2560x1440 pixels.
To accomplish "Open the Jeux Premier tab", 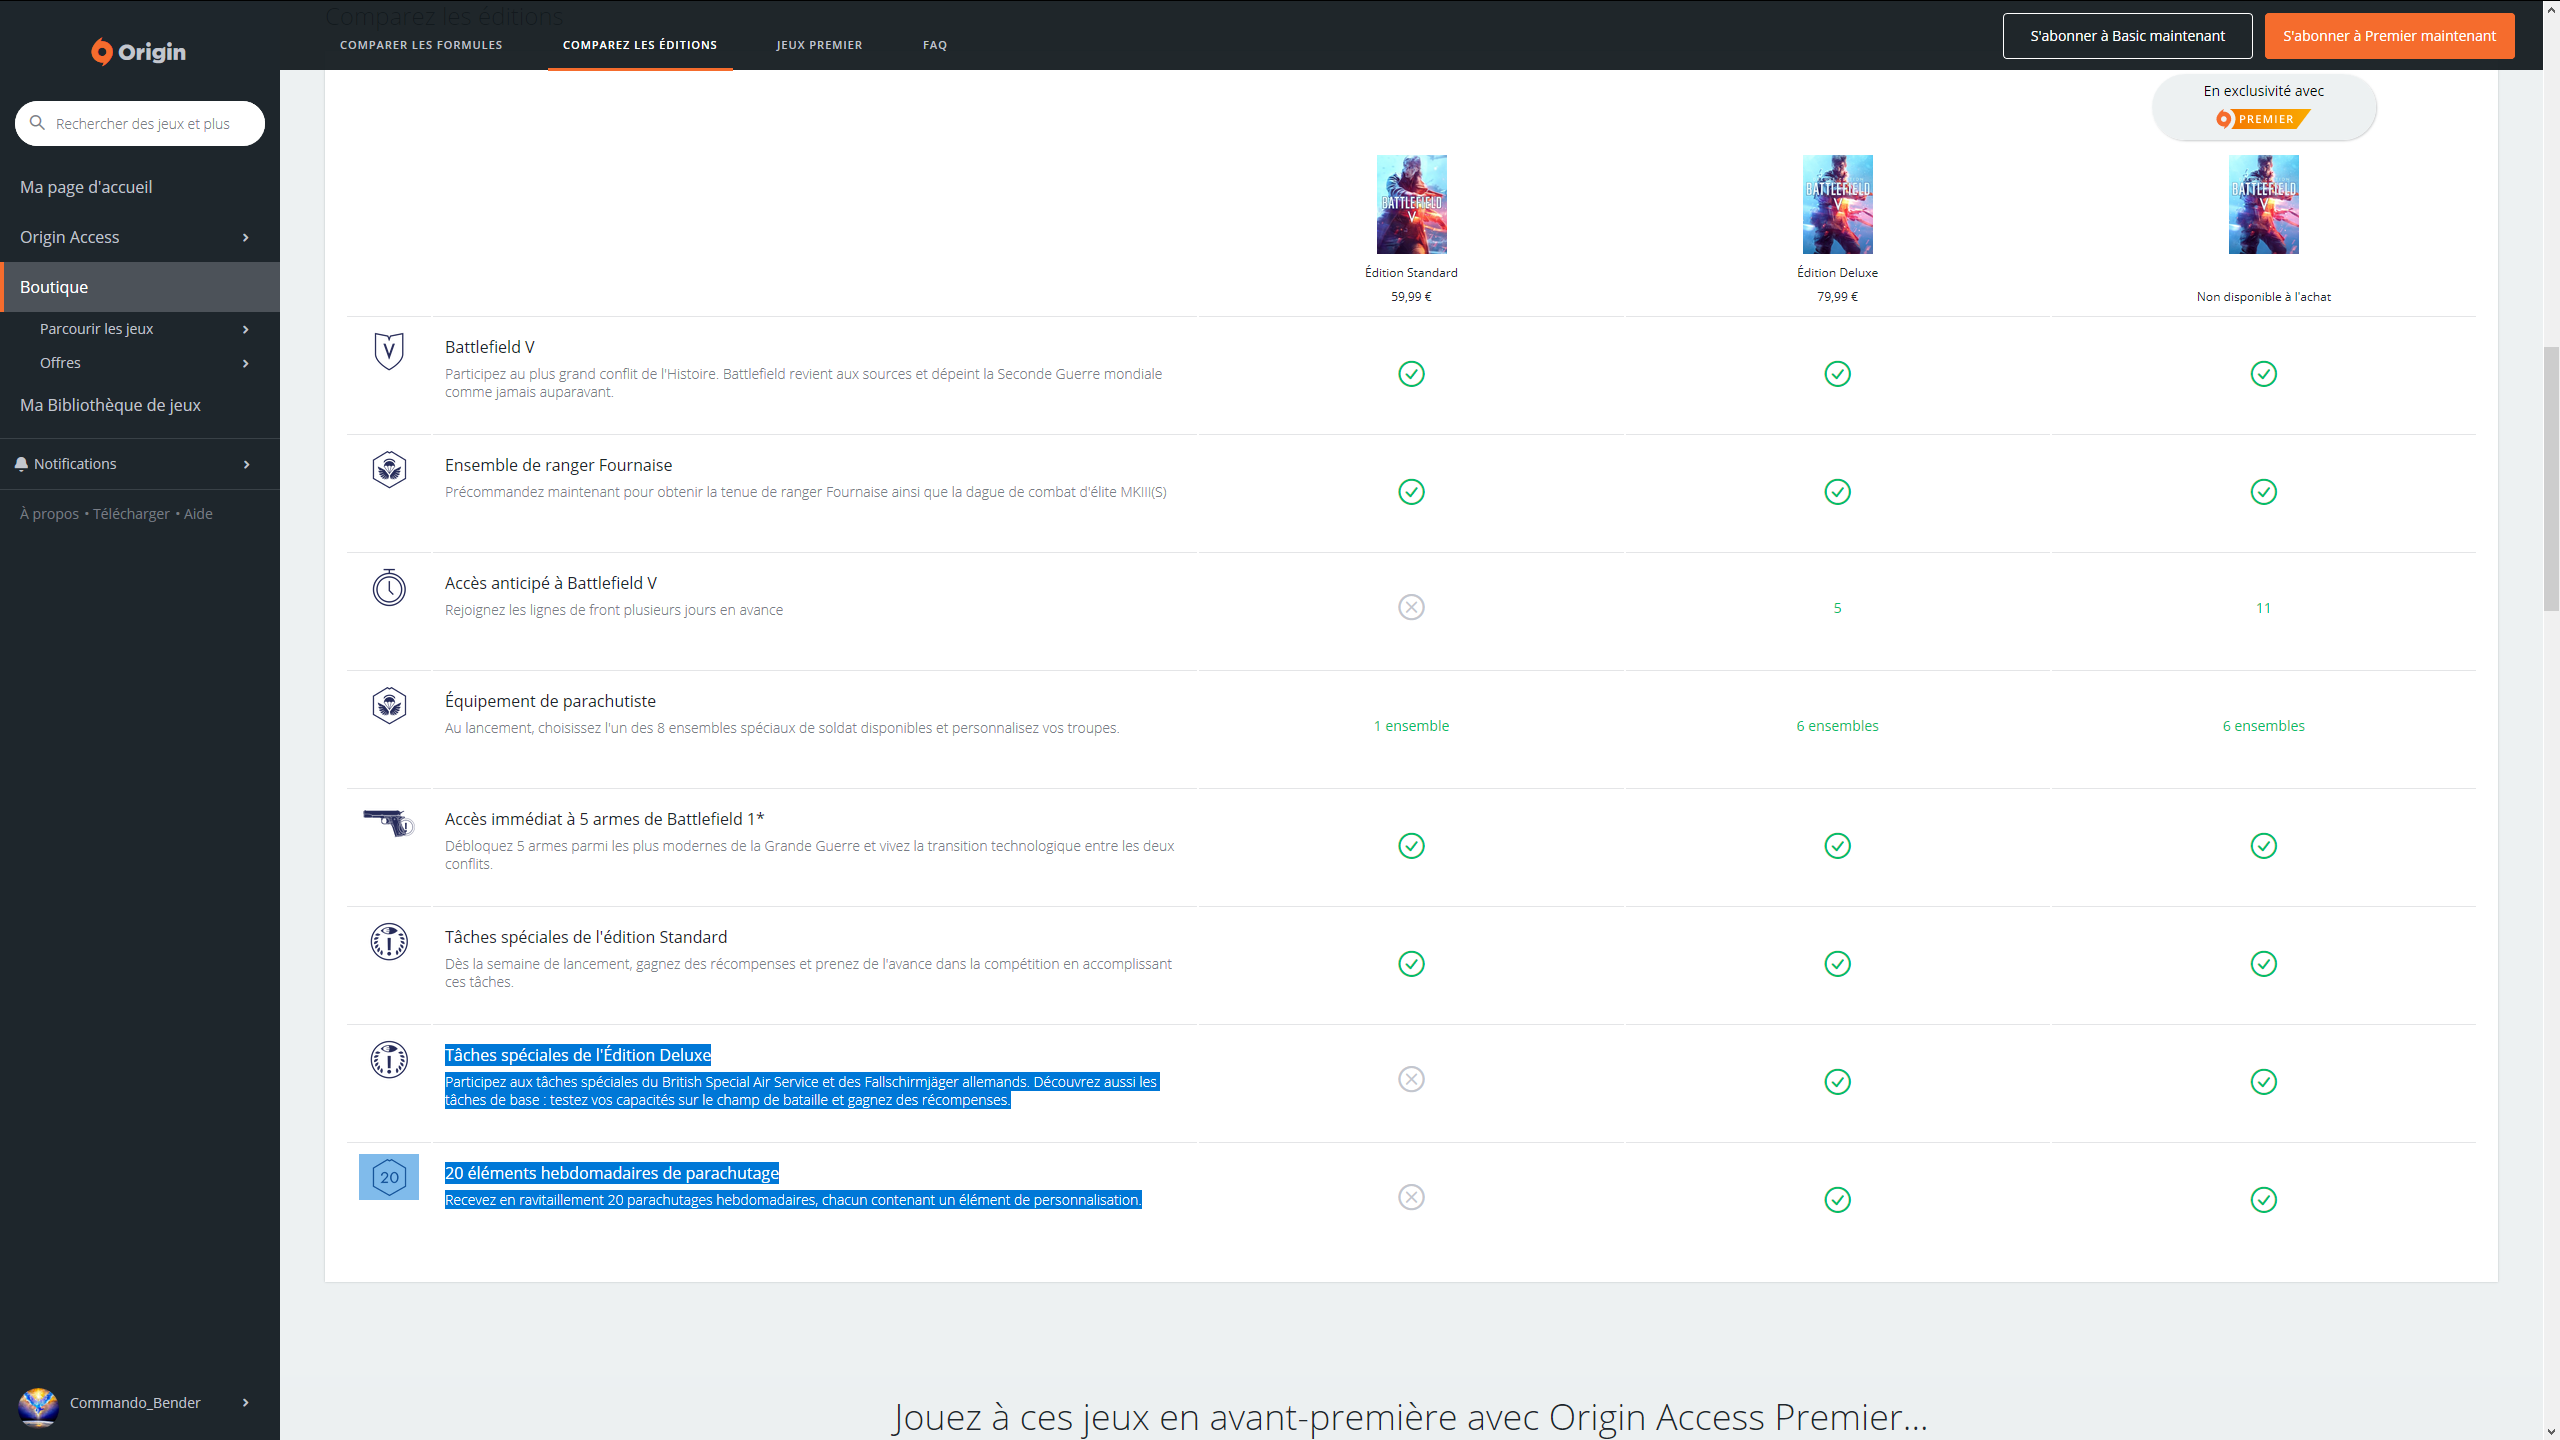I will pos(819,45).
